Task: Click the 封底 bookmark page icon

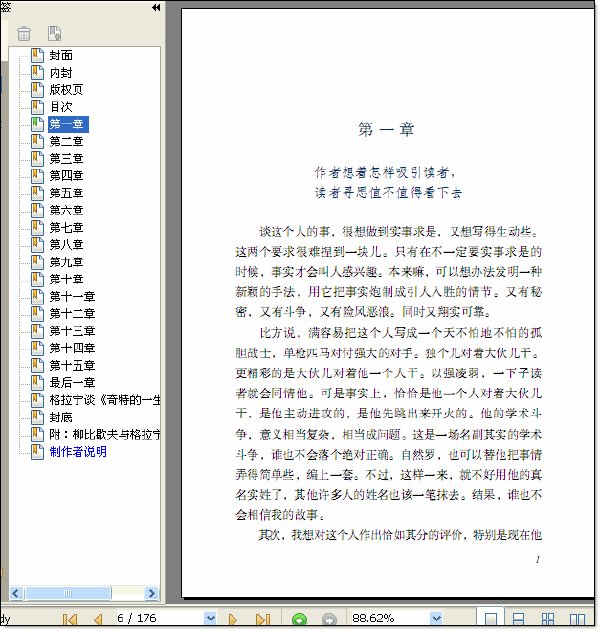Action: 37,417
